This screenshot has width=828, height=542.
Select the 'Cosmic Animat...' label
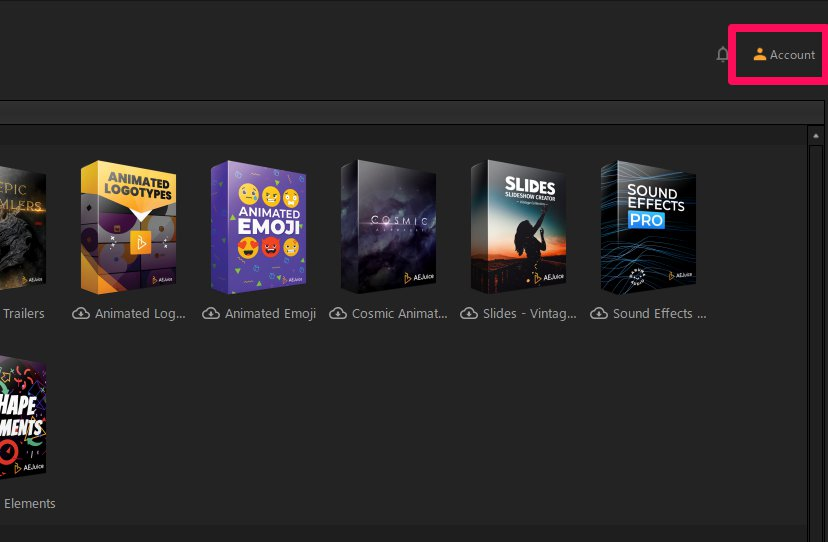click(x=399, y=314)
